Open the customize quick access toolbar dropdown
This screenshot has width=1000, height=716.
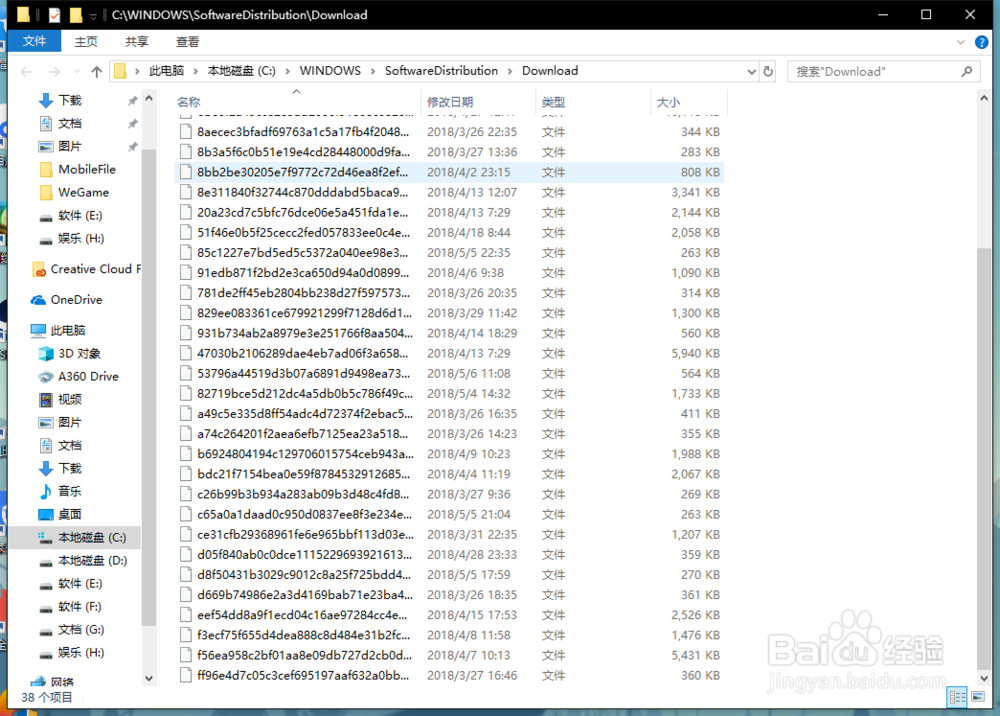pyautogui.click(x=92, y=14)
